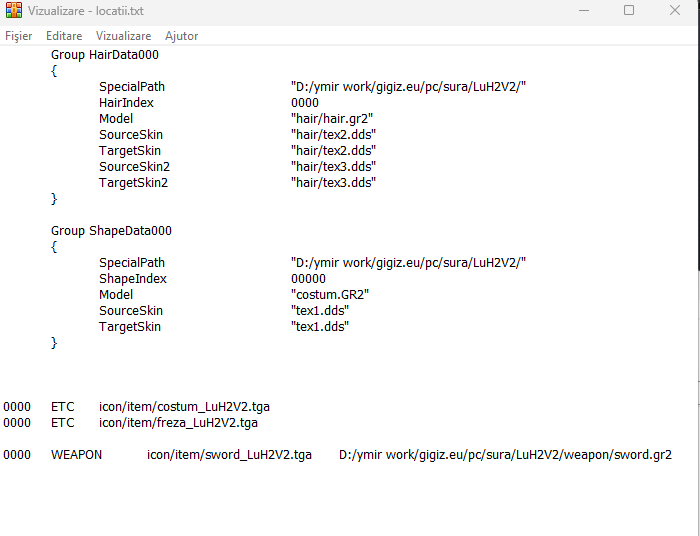Image resolution: width=700 pixels, height=536 pixels.
Task: Click the HairIndex value '0000'
Action: click(x=305, y=103)
